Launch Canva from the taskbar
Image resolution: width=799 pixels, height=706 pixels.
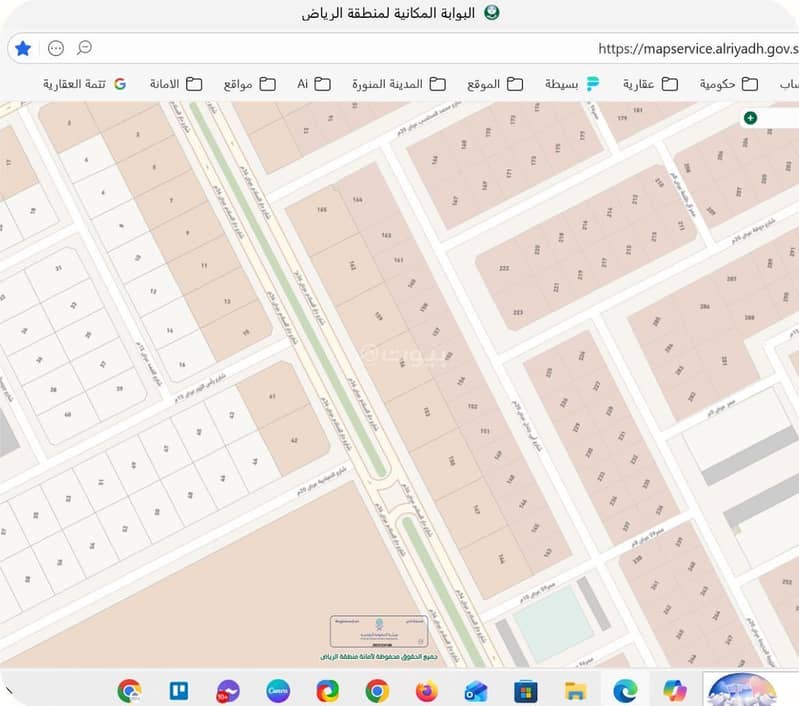pyautogui.click(x=277, y=690)
